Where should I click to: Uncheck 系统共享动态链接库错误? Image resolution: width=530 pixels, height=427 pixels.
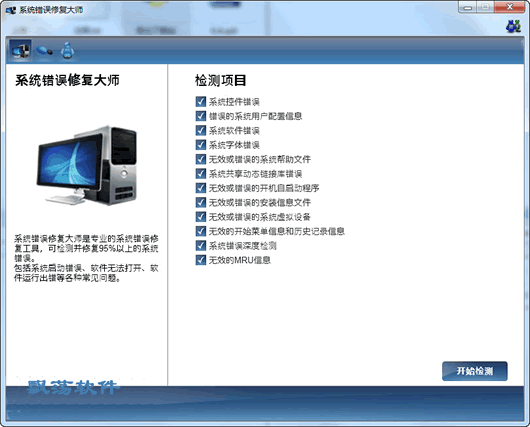point(201,173)
